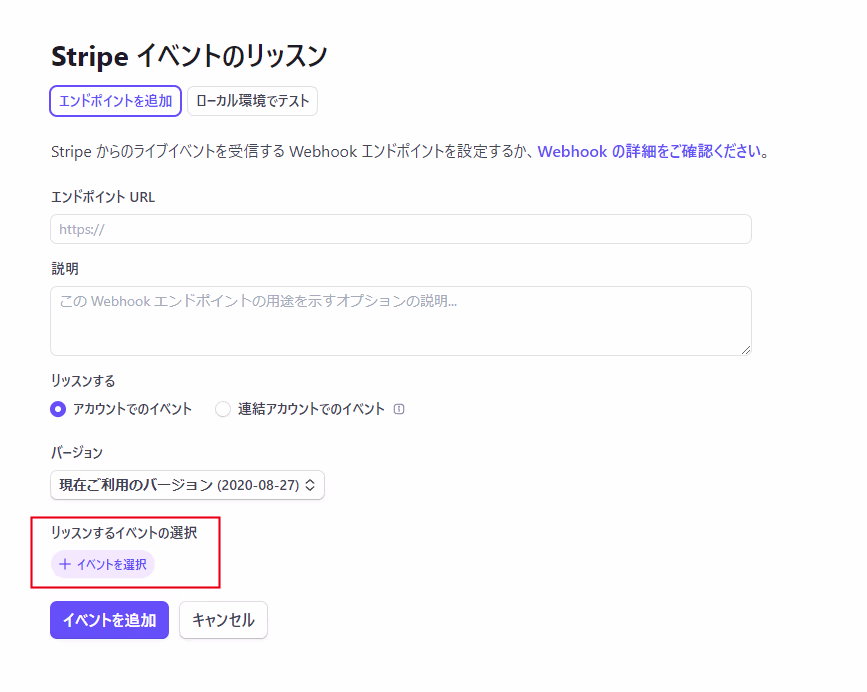Focus the エンドポイント URL field
867x692 pixels.
[401, 229]
